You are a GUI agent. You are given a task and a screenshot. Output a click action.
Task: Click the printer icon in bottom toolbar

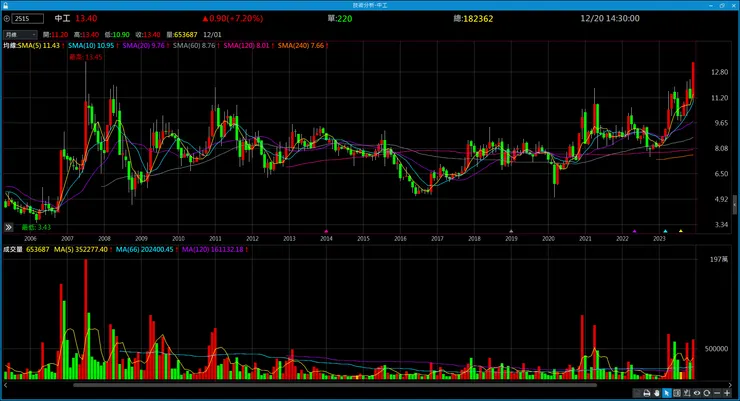[647, 393]
